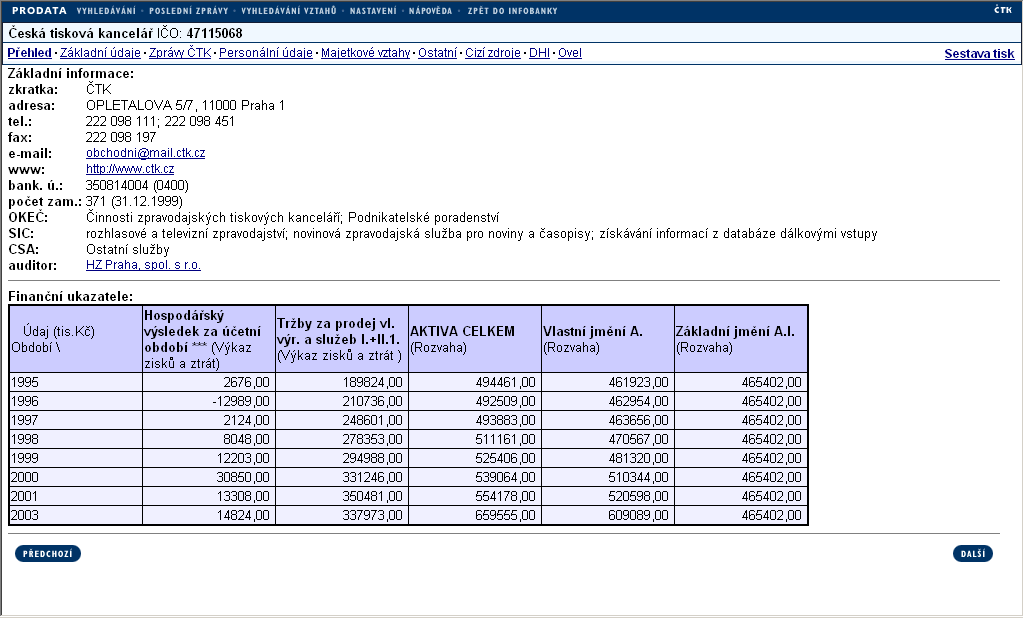Image resolution: width=1023 pixels, height=618 pixels.
Task: Open the auditor HZ Praha link
Action: [x=143, y=265]
